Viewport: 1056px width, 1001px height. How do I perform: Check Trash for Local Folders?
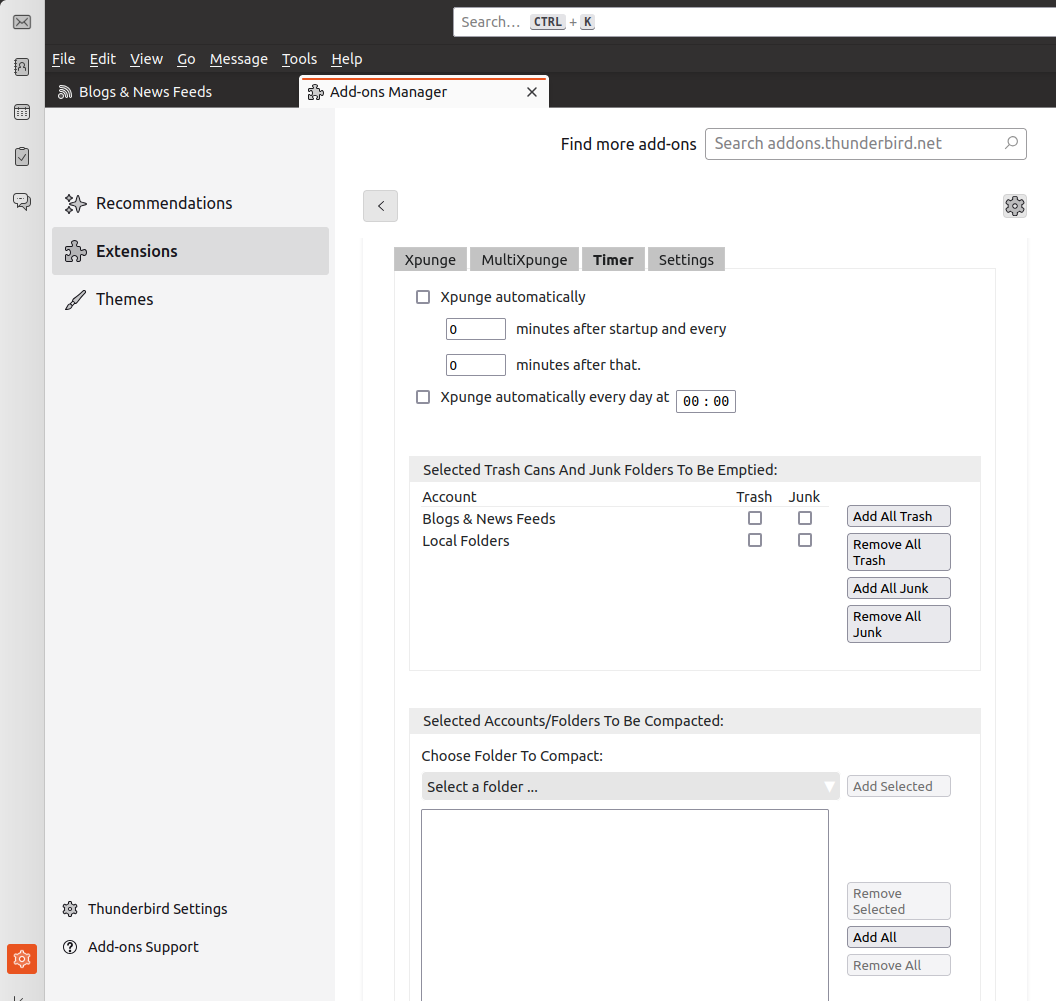pos(755,540)
